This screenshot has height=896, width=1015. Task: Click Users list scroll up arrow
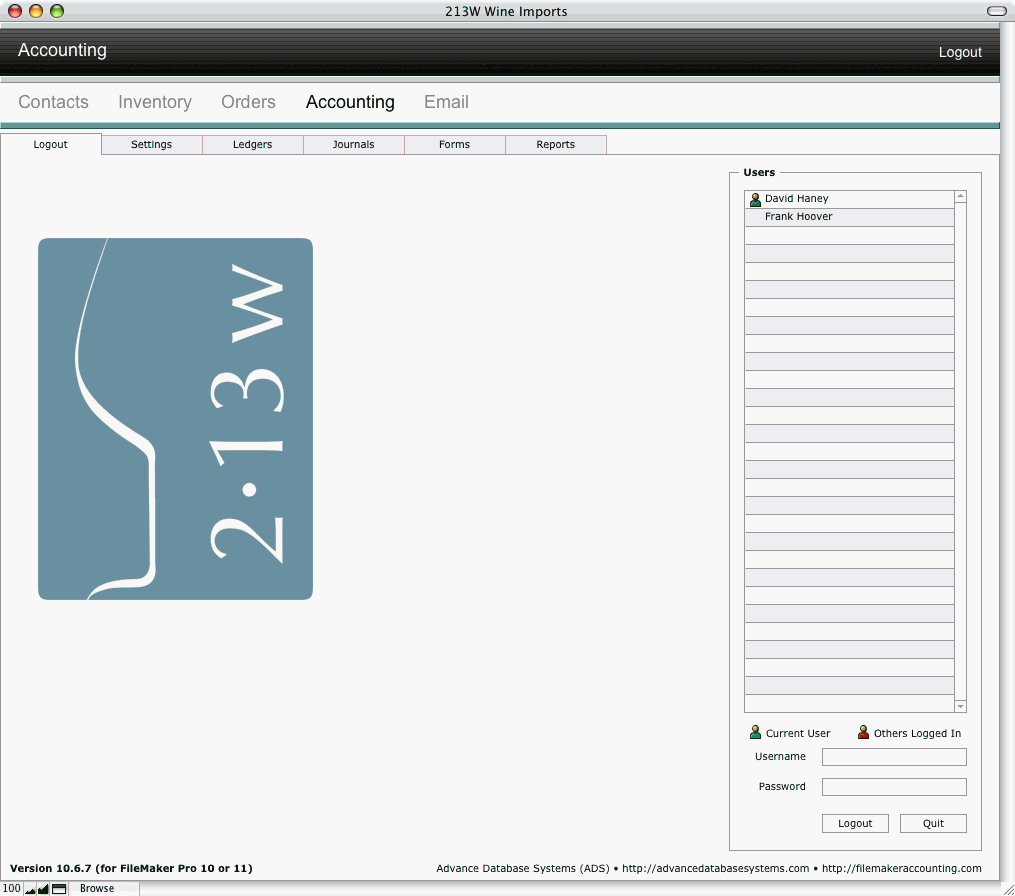coord(961,196)
